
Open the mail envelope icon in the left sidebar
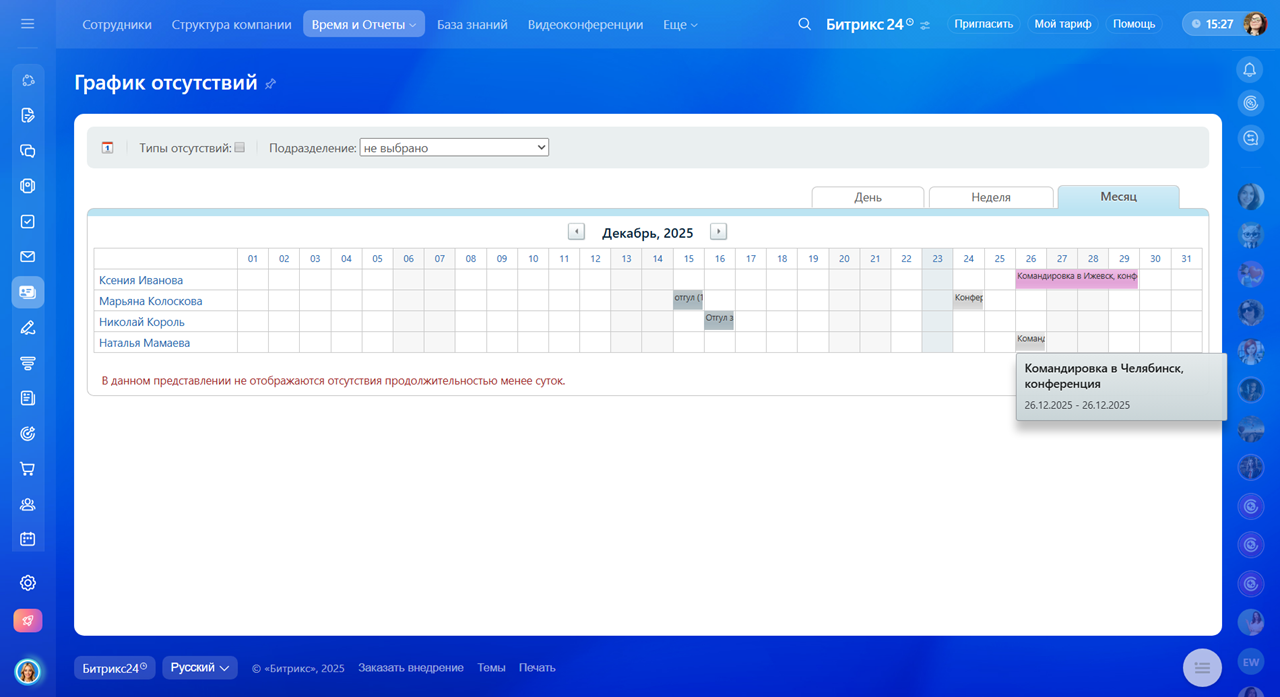click(x=28, y=257)
